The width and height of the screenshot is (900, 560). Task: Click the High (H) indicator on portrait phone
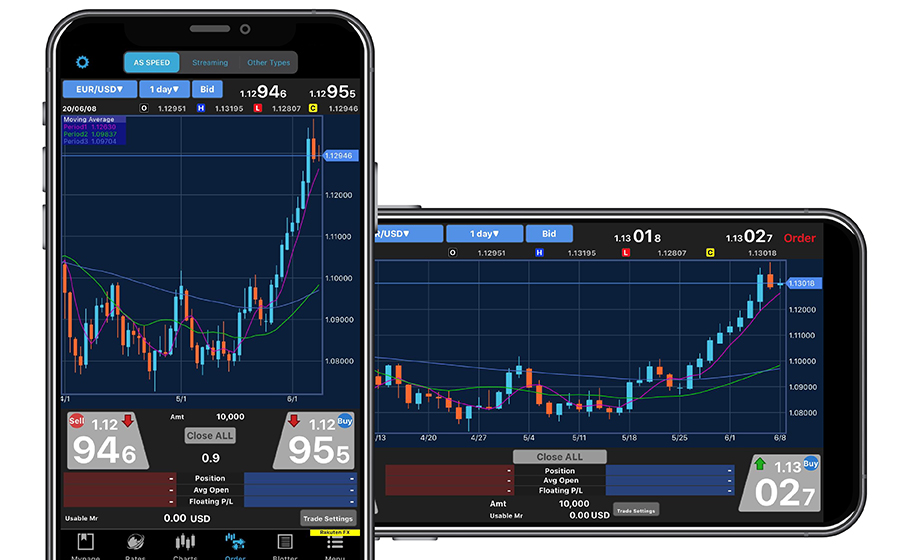tap(201, 108)
